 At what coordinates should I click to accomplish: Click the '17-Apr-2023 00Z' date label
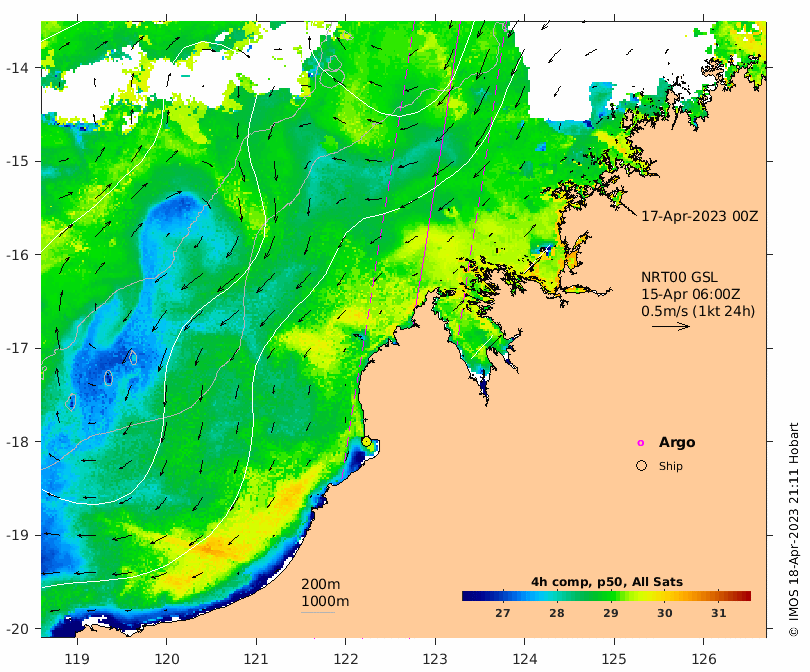tap(699, 216)
